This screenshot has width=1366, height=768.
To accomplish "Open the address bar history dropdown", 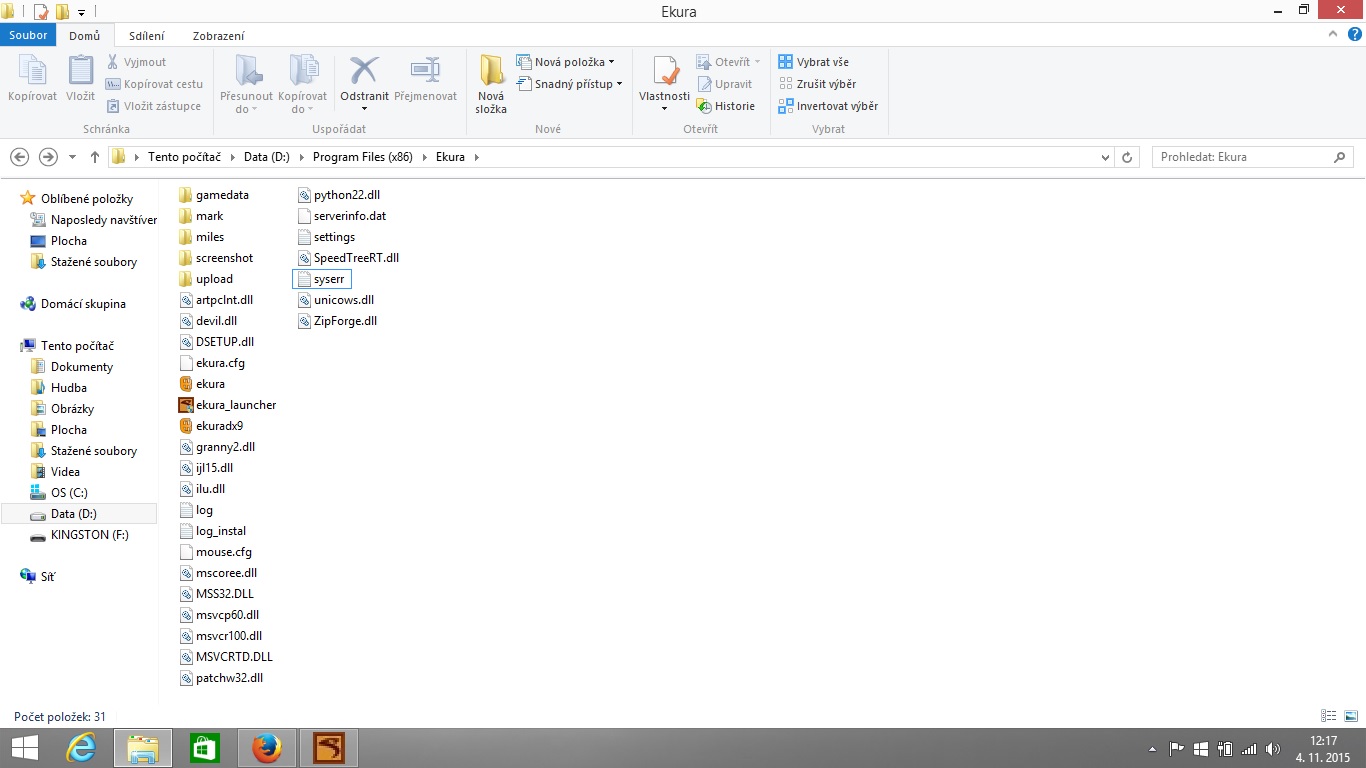I will click(1105, 157).
